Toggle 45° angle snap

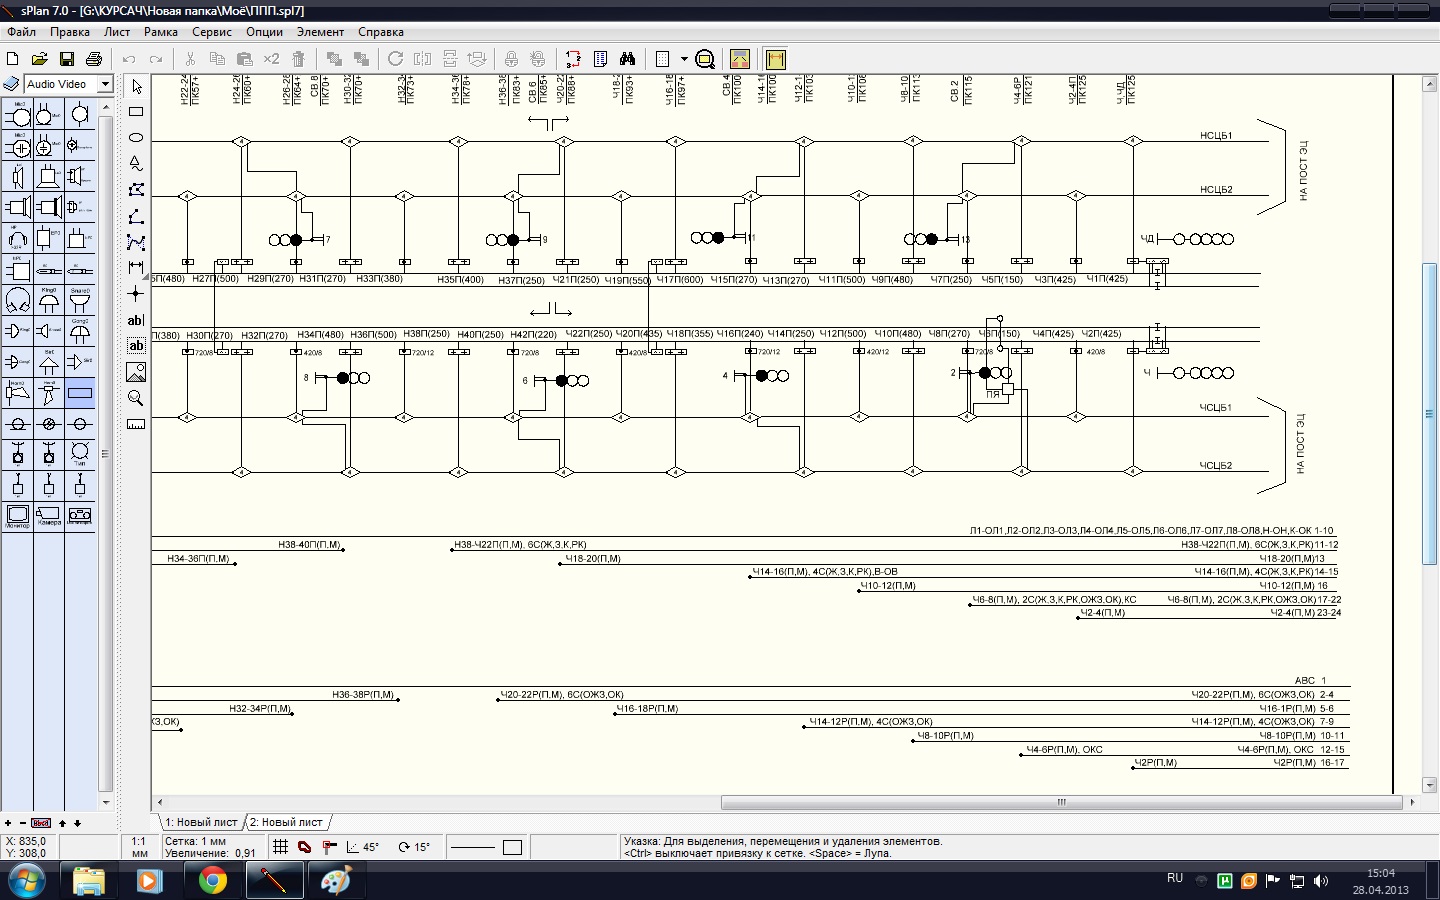pos(363,847)
